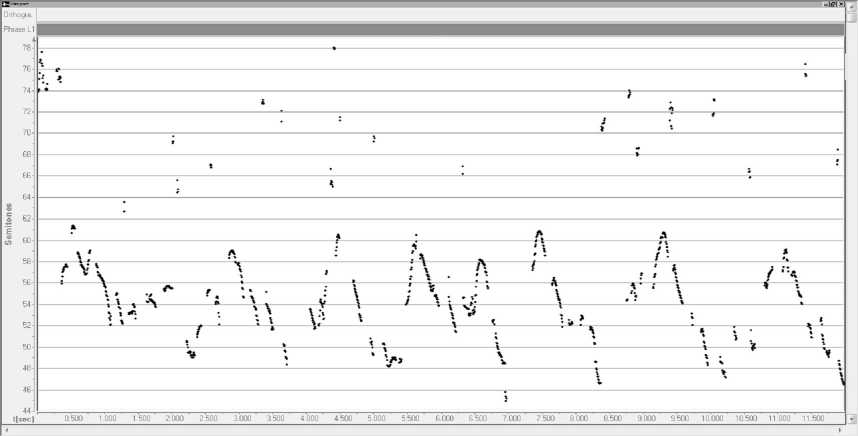Select the Orthographic tier label

tap(19, 15)
